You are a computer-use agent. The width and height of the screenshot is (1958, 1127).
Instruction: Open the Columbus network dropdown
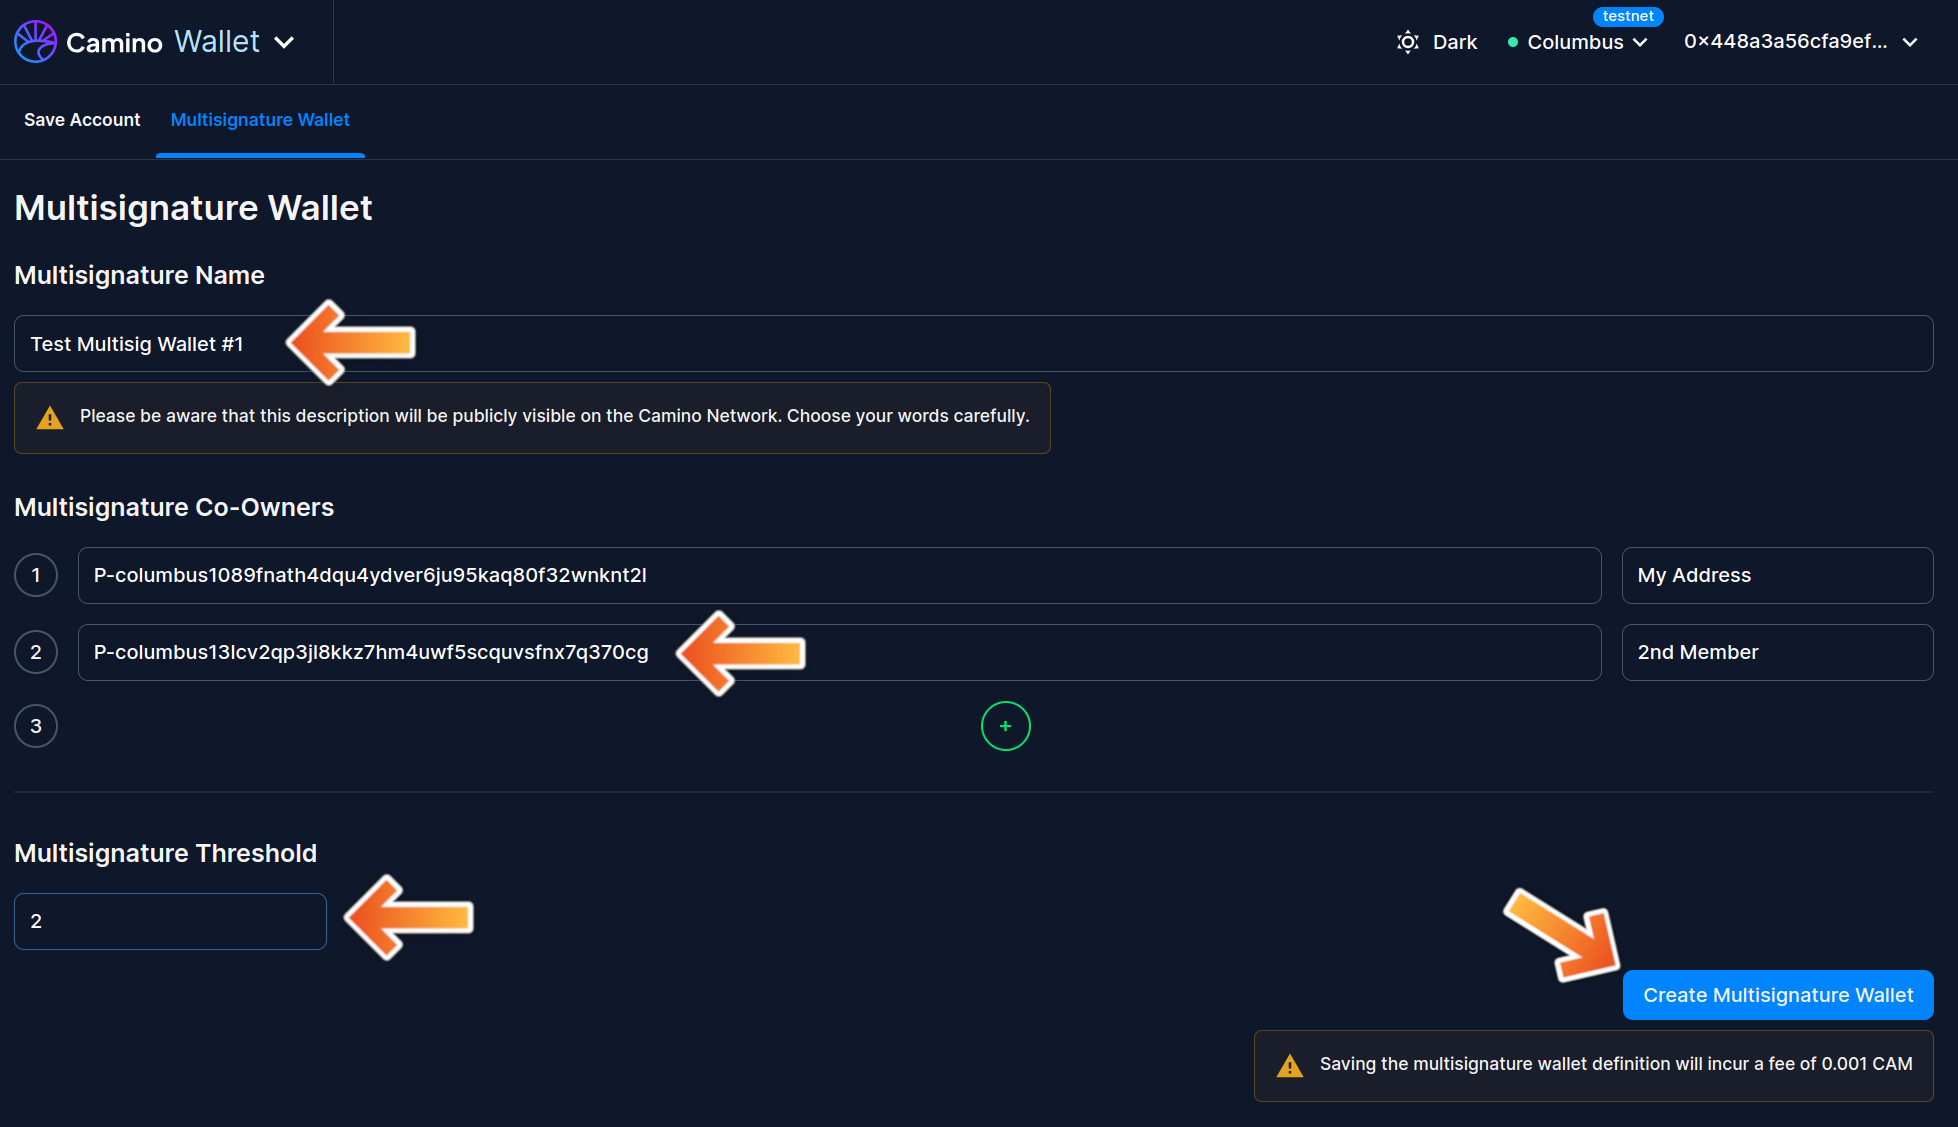(x=1587, y=42)
